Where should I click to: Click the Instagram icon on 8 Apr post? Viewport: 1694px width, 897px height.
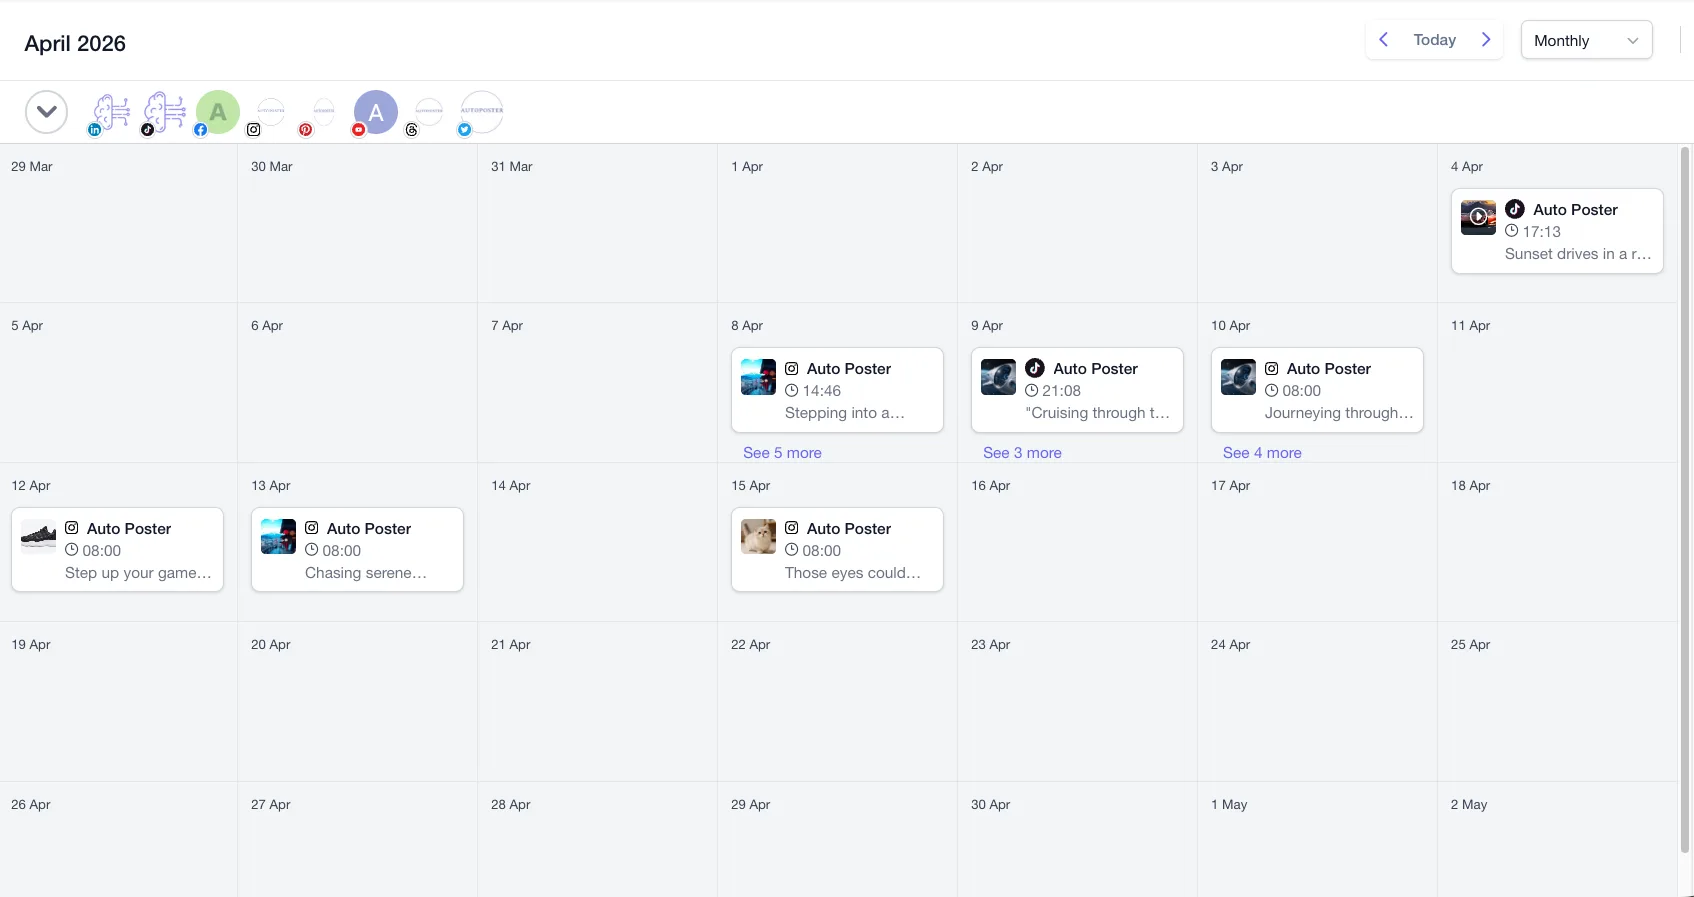coord(792,369)
